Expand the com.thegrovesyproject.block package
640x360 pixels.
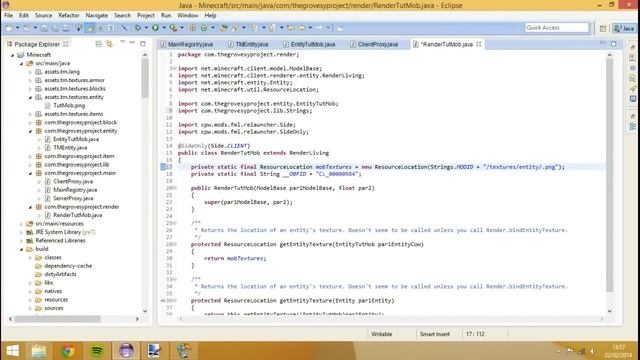pos(30,122)
